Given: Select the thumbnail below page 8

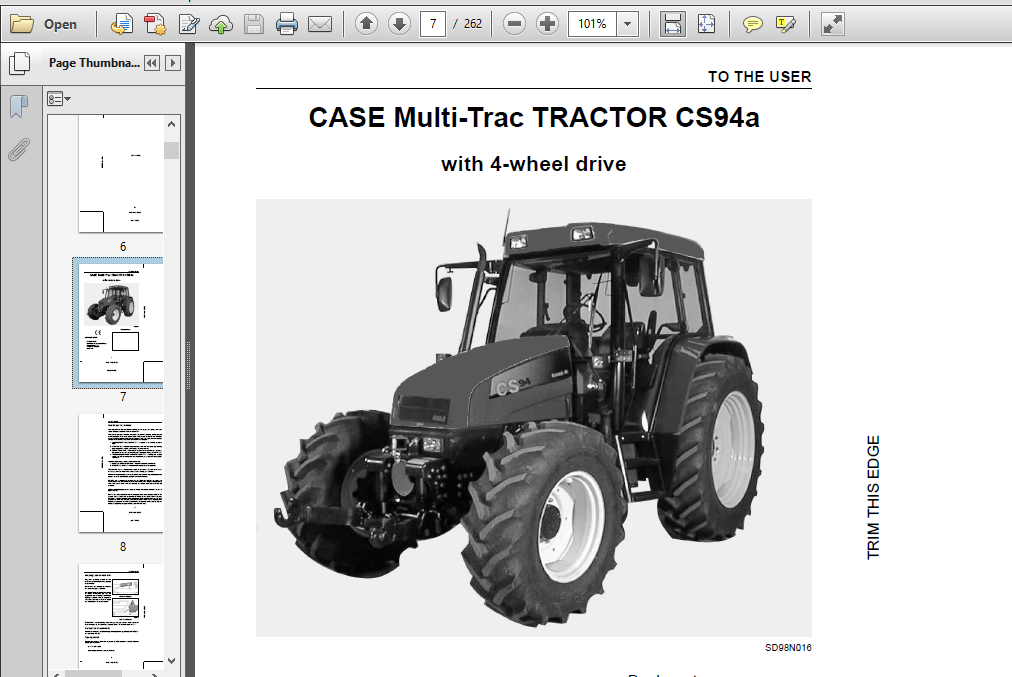Looking at the screenshot, I should click(121, 616).
